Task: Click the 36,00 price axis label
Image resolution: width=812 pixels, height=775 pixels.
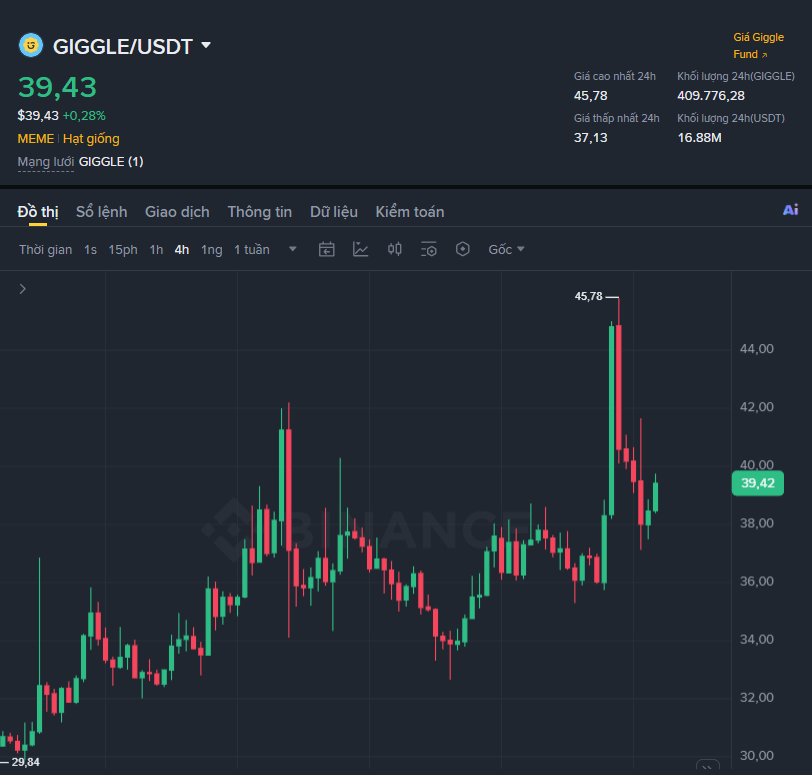Action: tap(757, 581)
